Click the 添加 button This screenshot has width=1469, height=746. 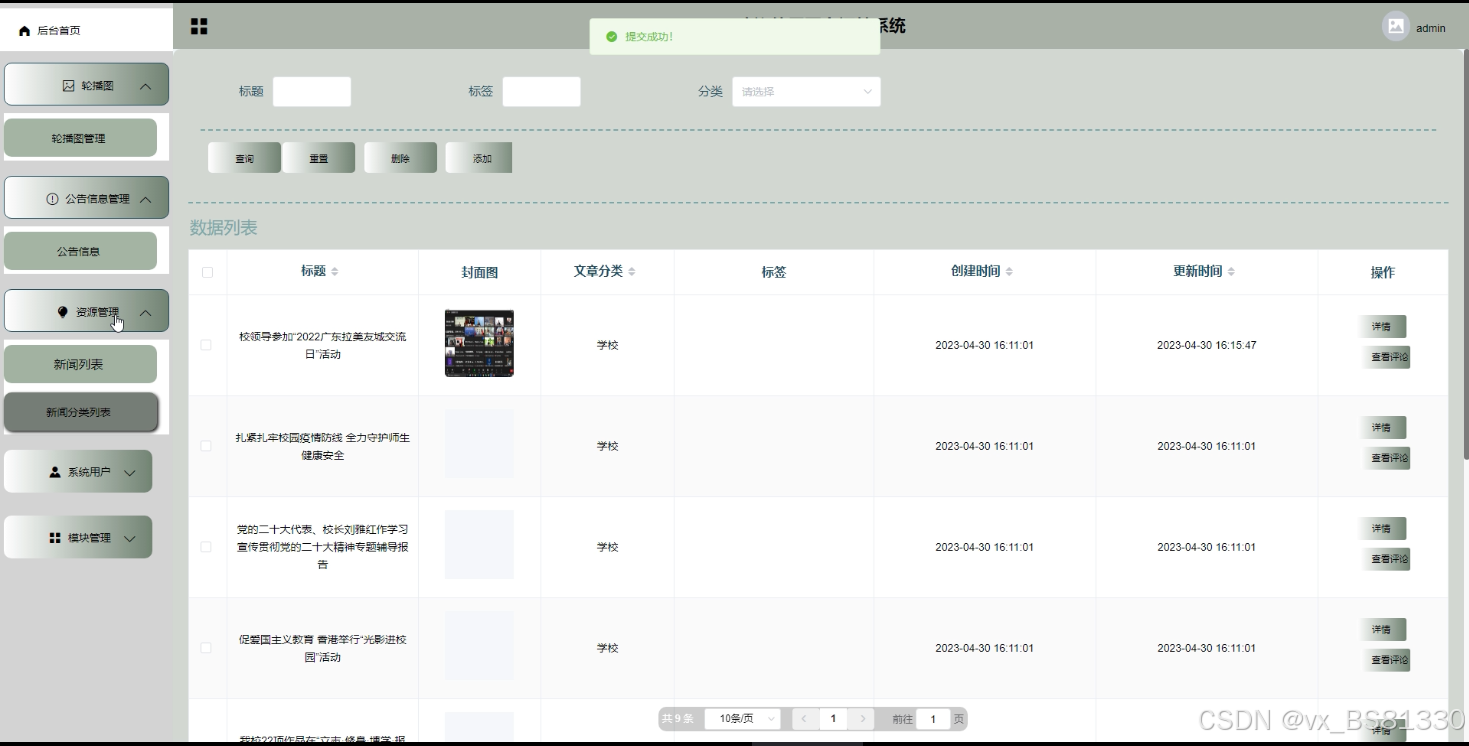click(481, 158)
